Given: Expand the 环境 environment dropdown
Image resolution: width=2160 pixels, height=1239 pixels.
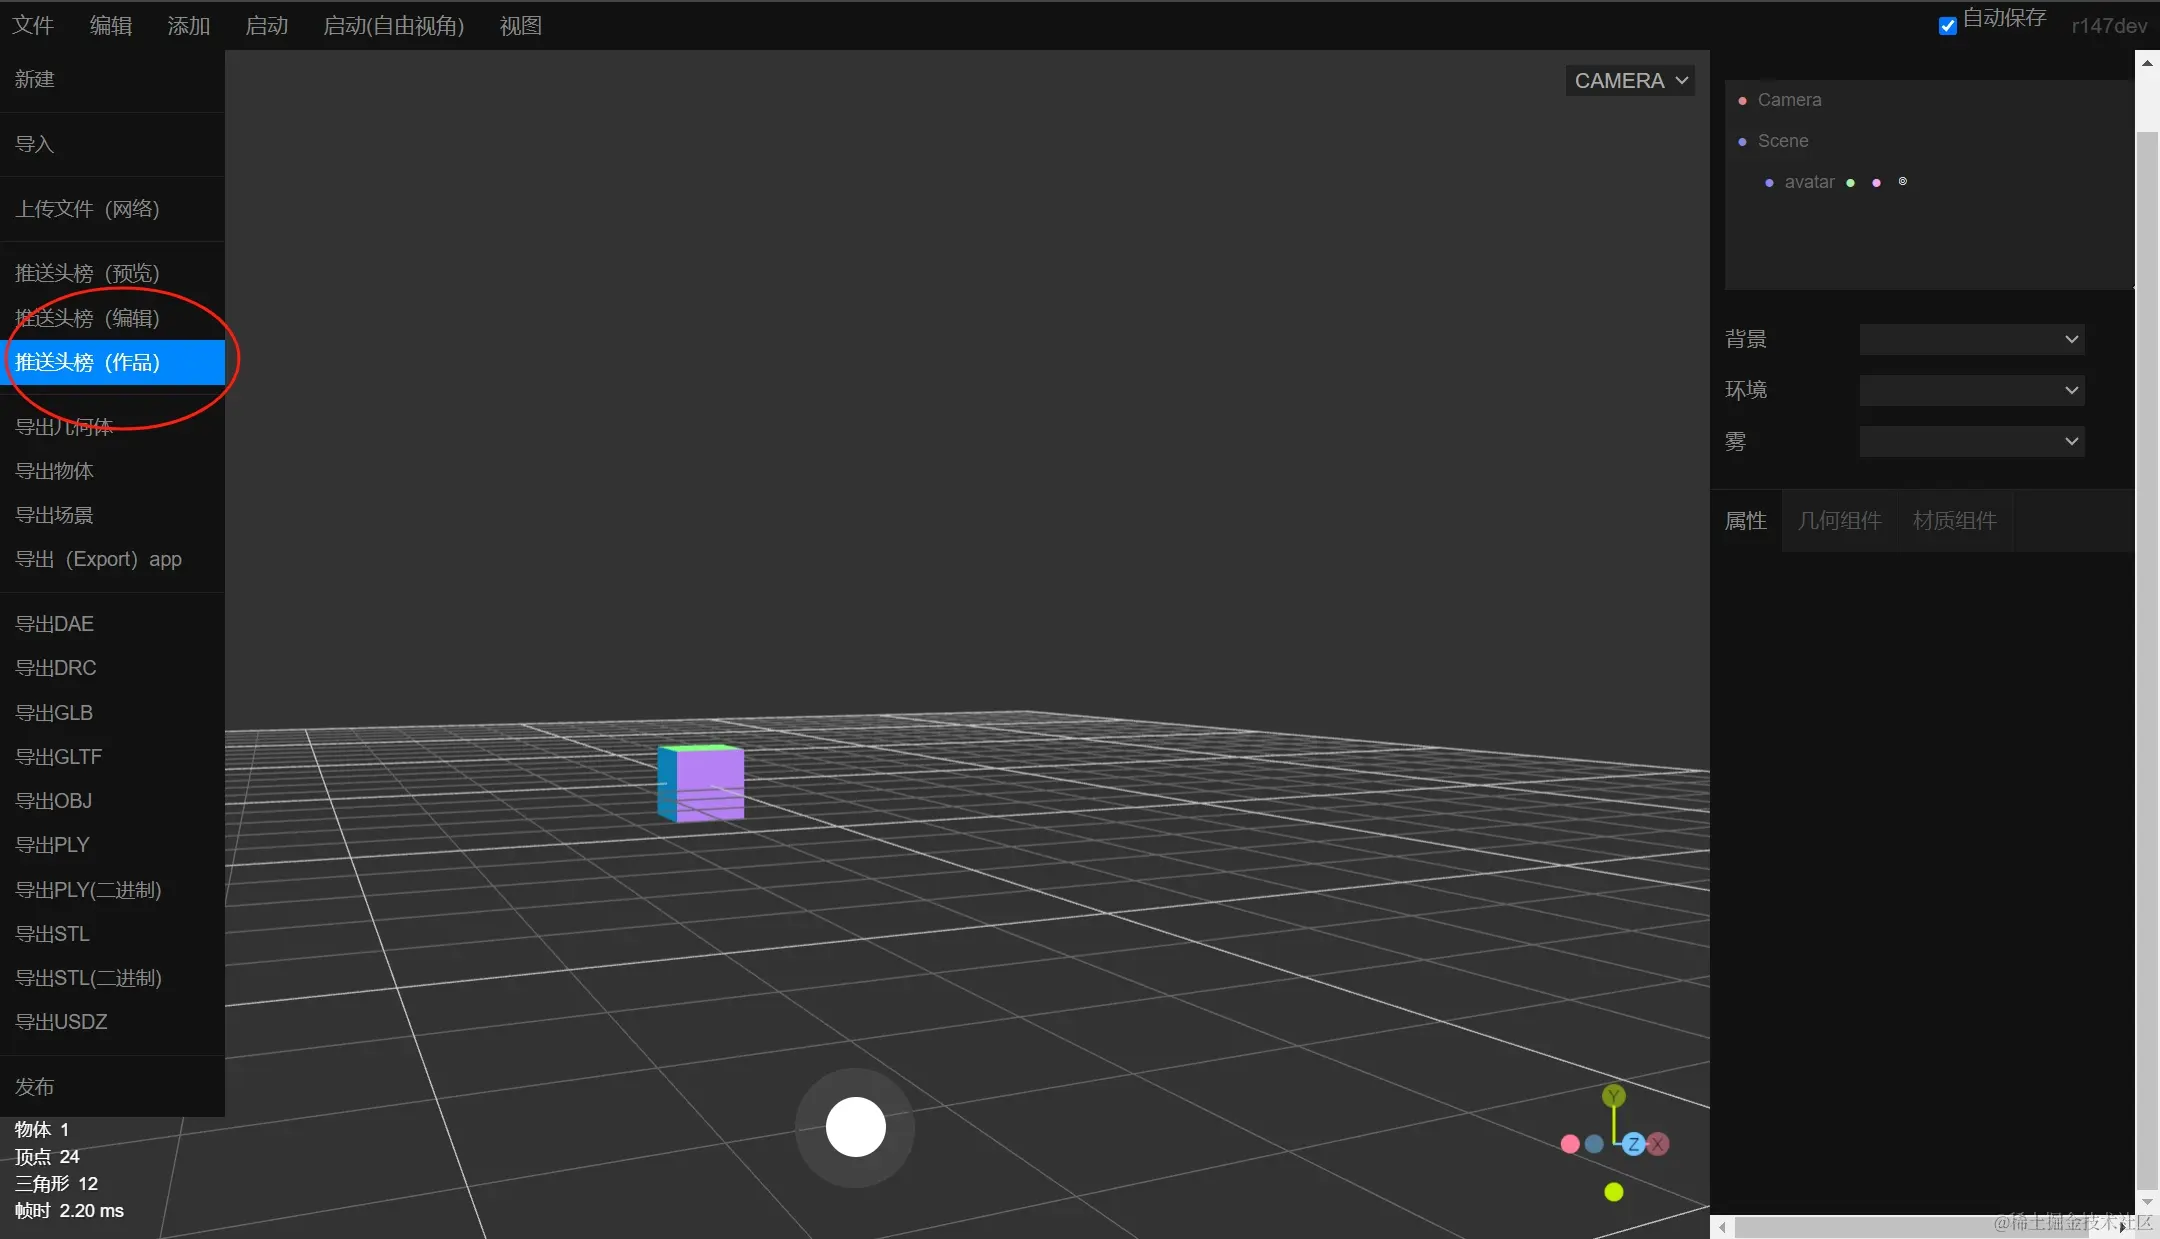Looking at the screenshot, I should tap(1971, 391).
